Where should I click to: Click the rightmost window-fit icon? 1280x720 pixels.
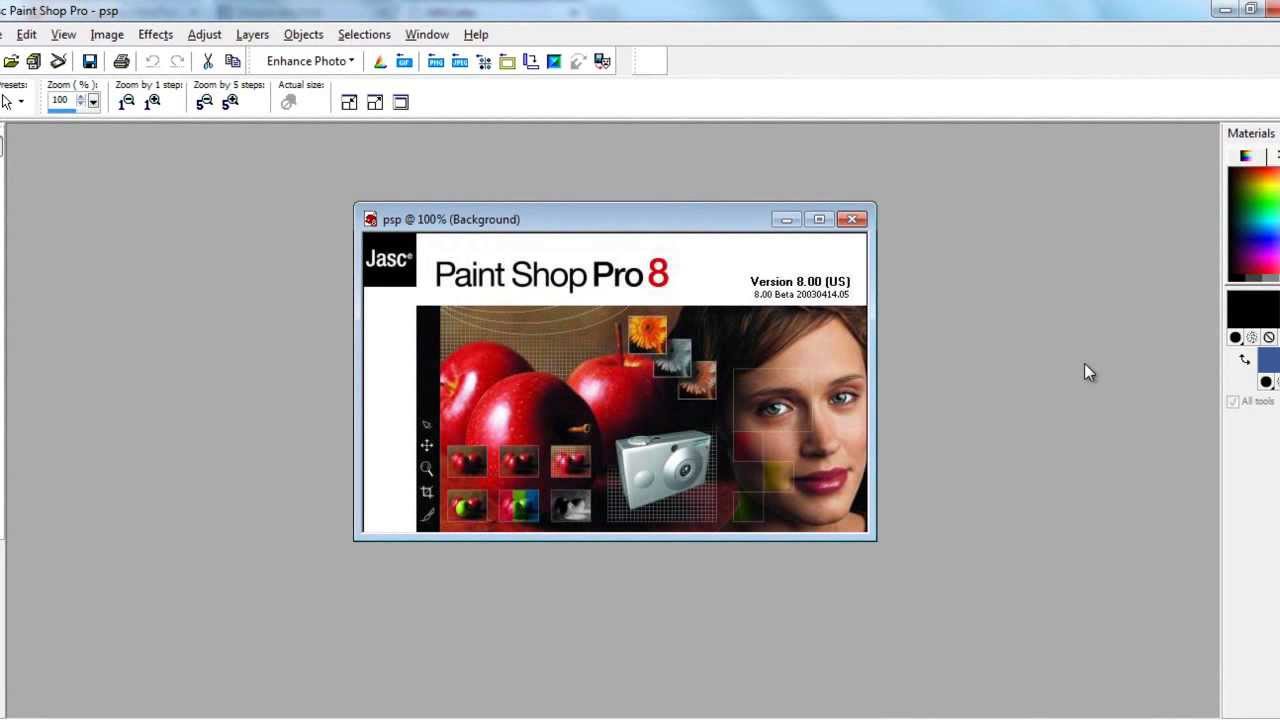point(401,102)
